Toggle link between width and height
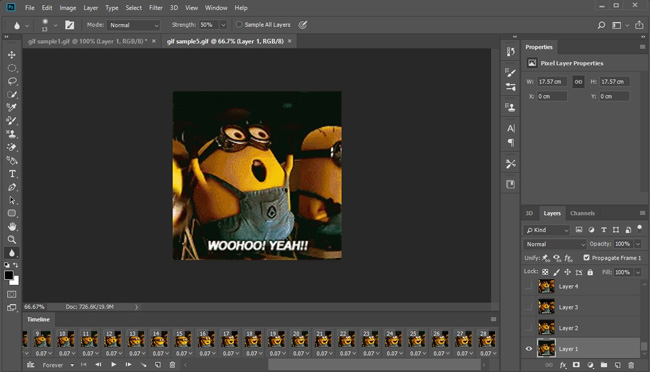 pos(578,82)
